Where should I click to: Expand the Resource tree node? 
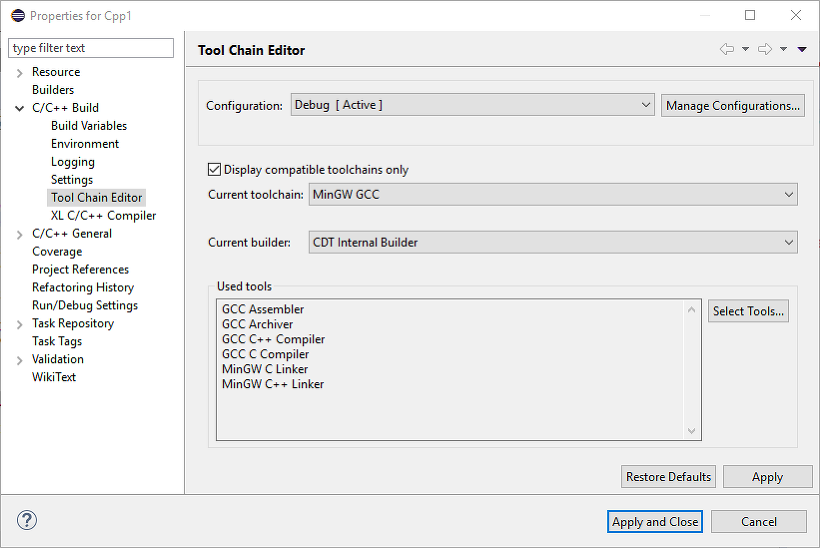click(x=19, y=73)
